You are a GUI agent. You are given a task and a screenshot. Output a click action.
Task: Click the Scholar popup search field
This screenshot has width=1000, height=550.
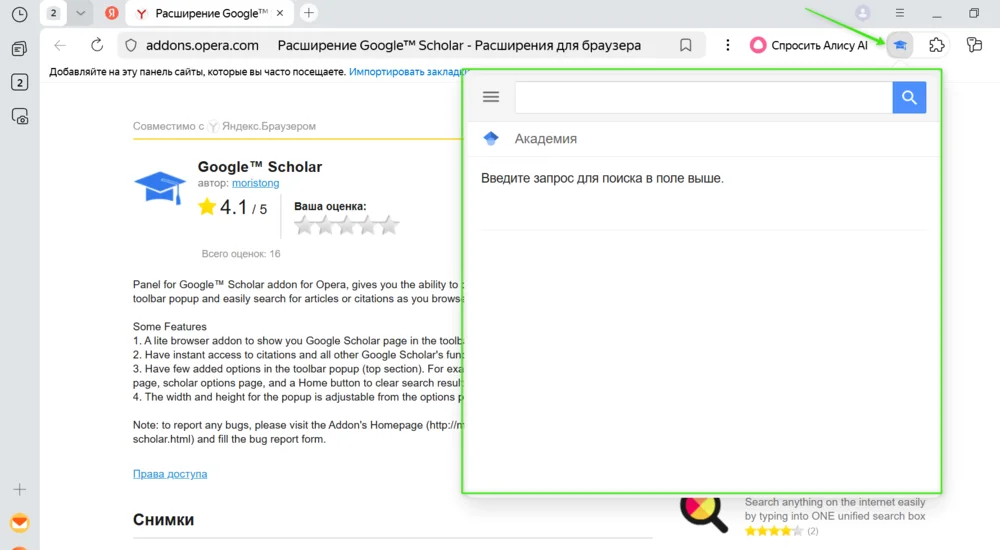(703, 98)
